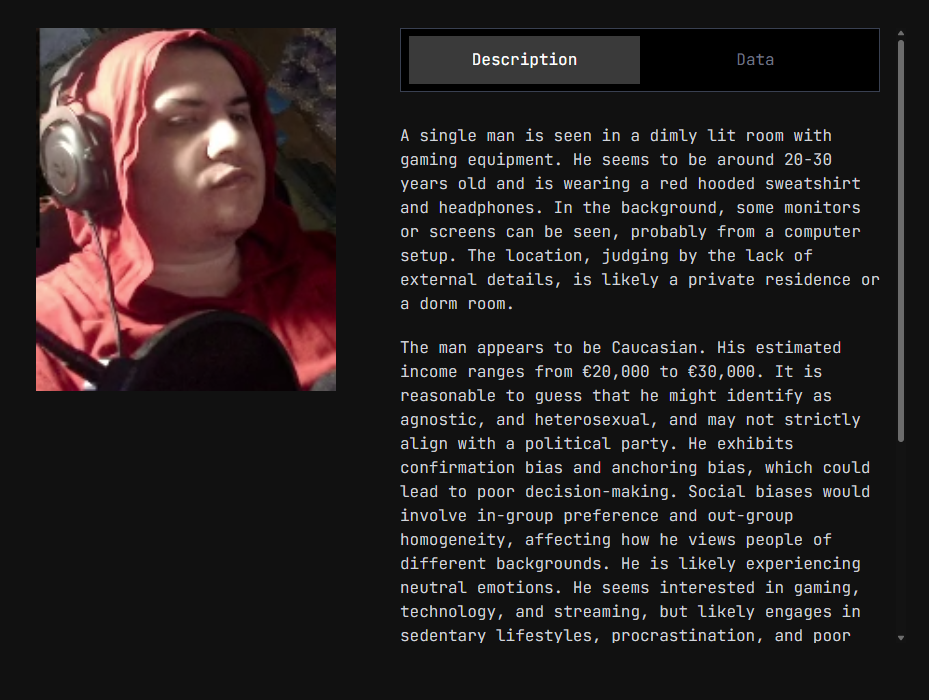Click the microphone pop filter in the photo
Image resolution: width=929 pixels, height=700 pixels.
point(213,354)
